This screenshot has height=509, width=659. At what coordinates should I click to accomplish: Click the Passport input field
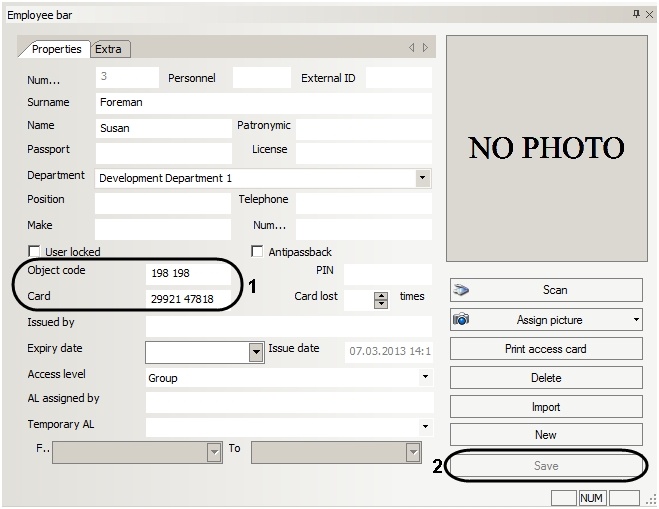point(163,153)
